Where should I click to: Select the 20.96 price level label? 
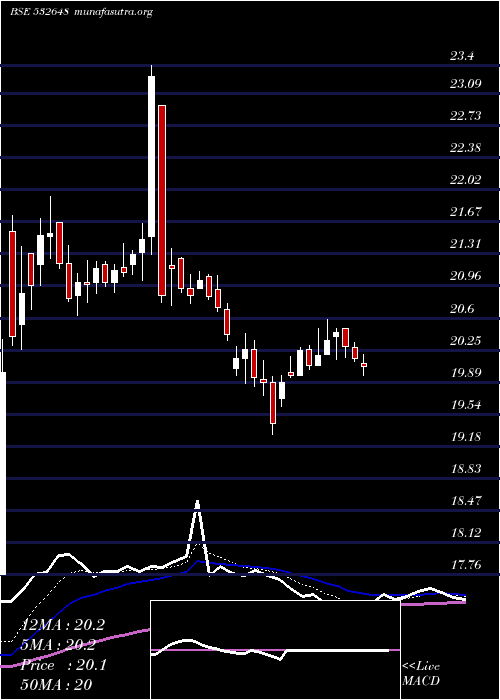(x=466, y=275)
